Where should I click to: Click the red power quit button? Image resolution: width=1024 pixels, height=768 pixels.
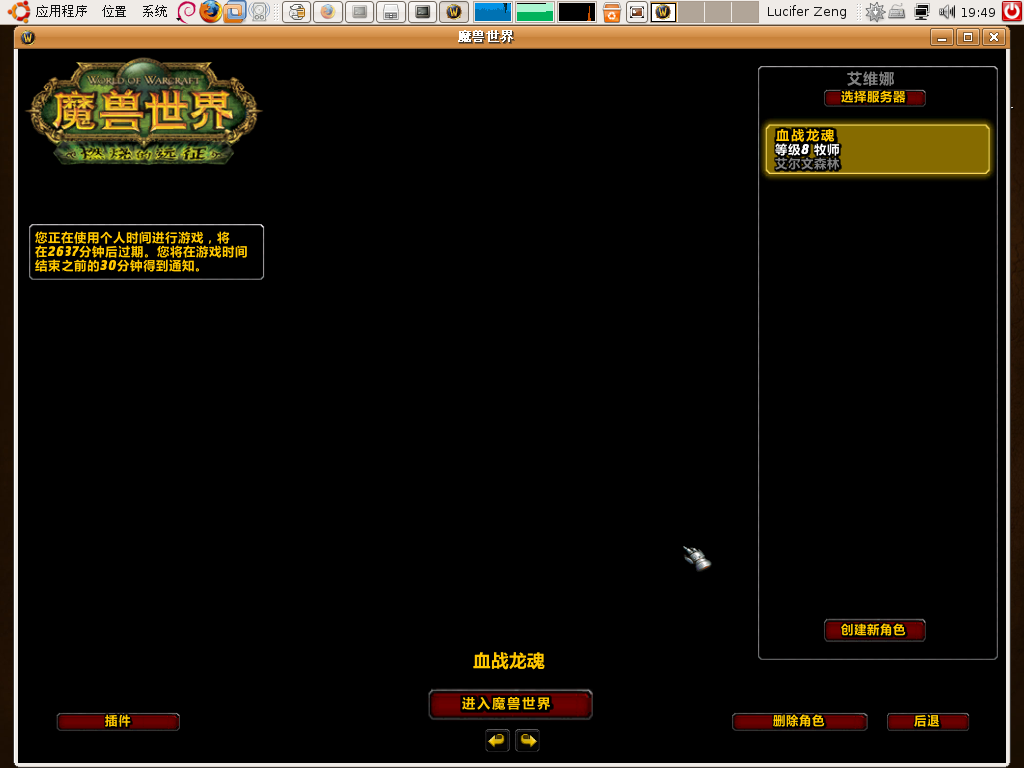point(1012,11)
